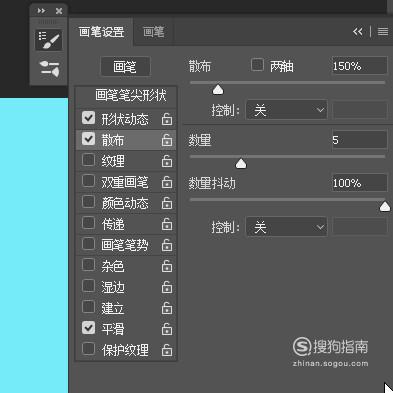Image resolution: width=393 pixels, height=393 pixels.
Task: Toggle lock for 双重画笔
Action: 167,182
